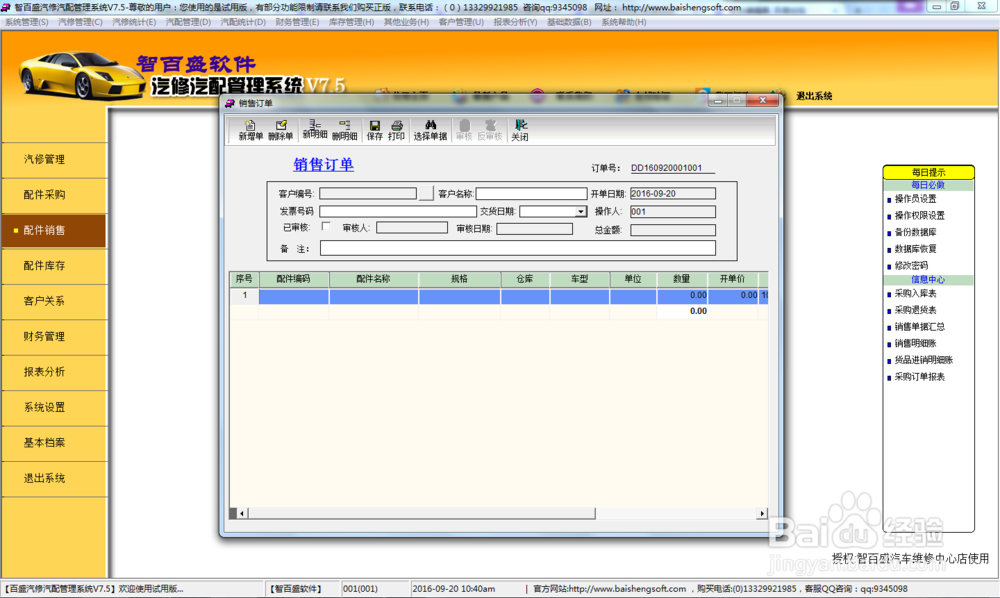Open 货品进销明细账 in info center
Viewport: 1000px width, 598px height.
coord(923,360)
